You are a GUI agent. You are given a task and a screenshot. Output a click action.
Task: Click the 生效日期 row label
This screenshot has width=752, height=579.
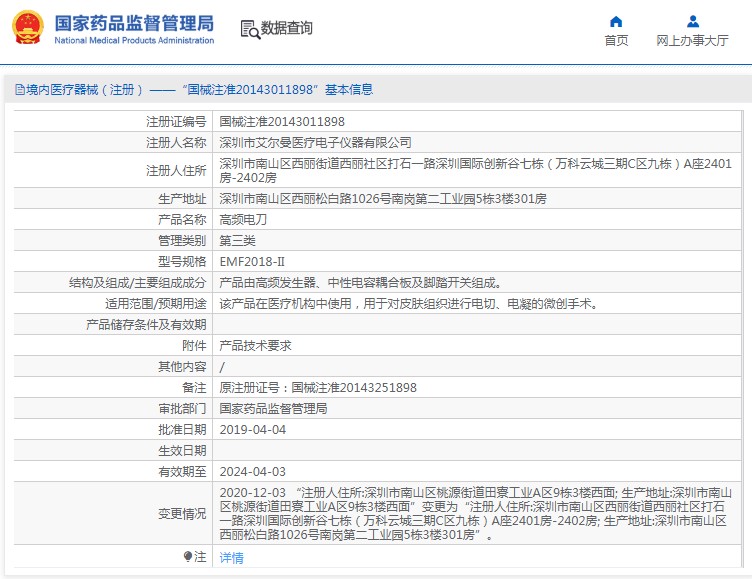click(x=182, y=451)
